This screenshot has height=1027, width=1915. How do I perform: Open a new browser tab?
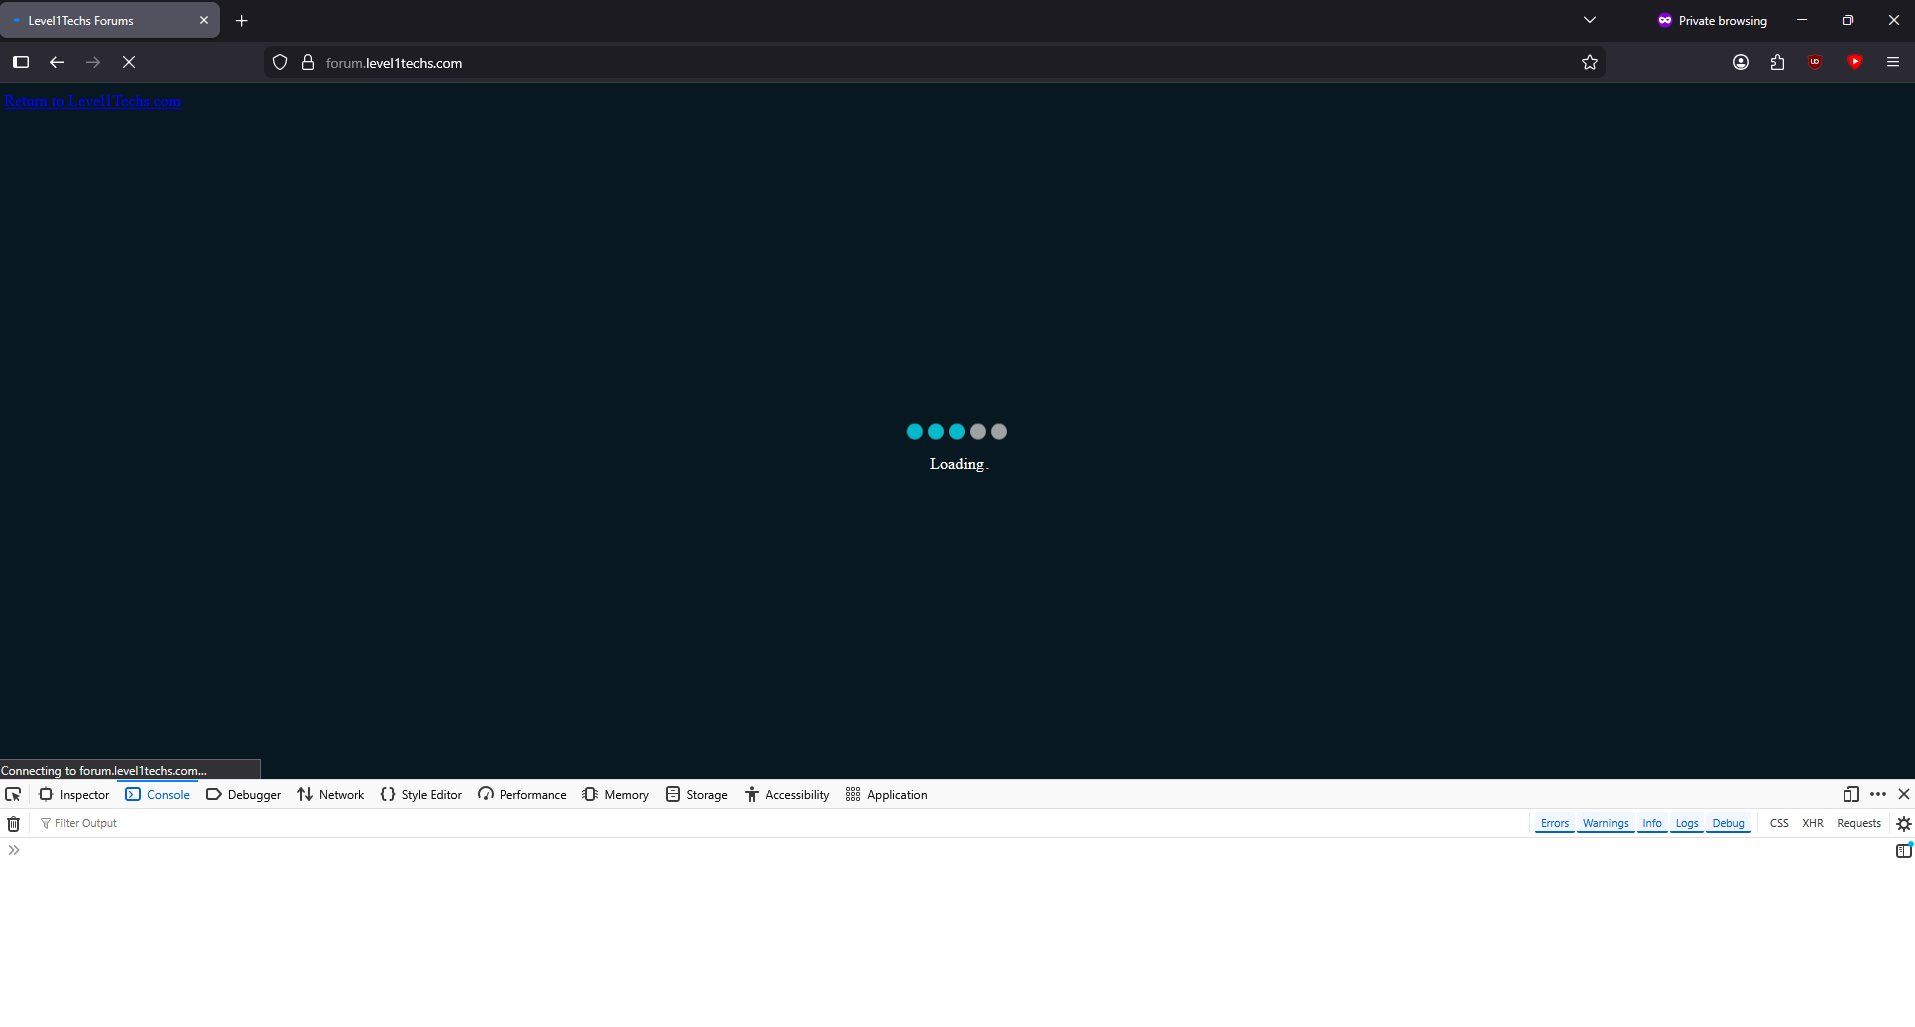242,21
